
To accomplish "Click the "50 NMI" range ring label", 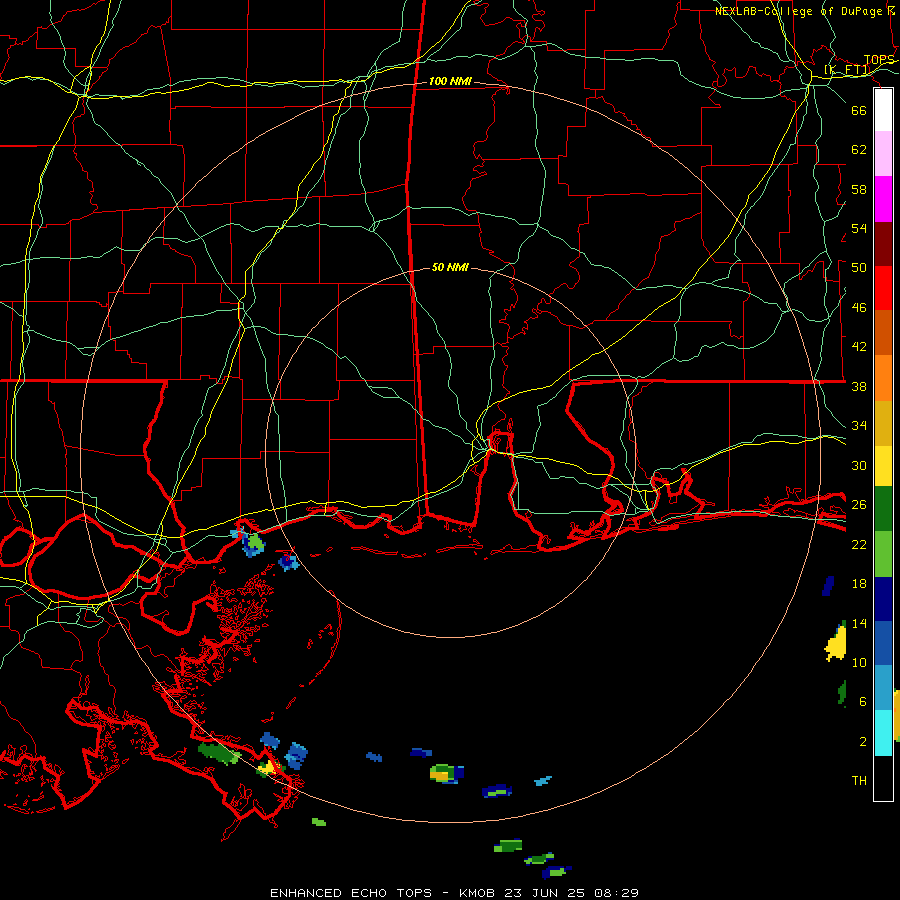I will click(450, 267).
